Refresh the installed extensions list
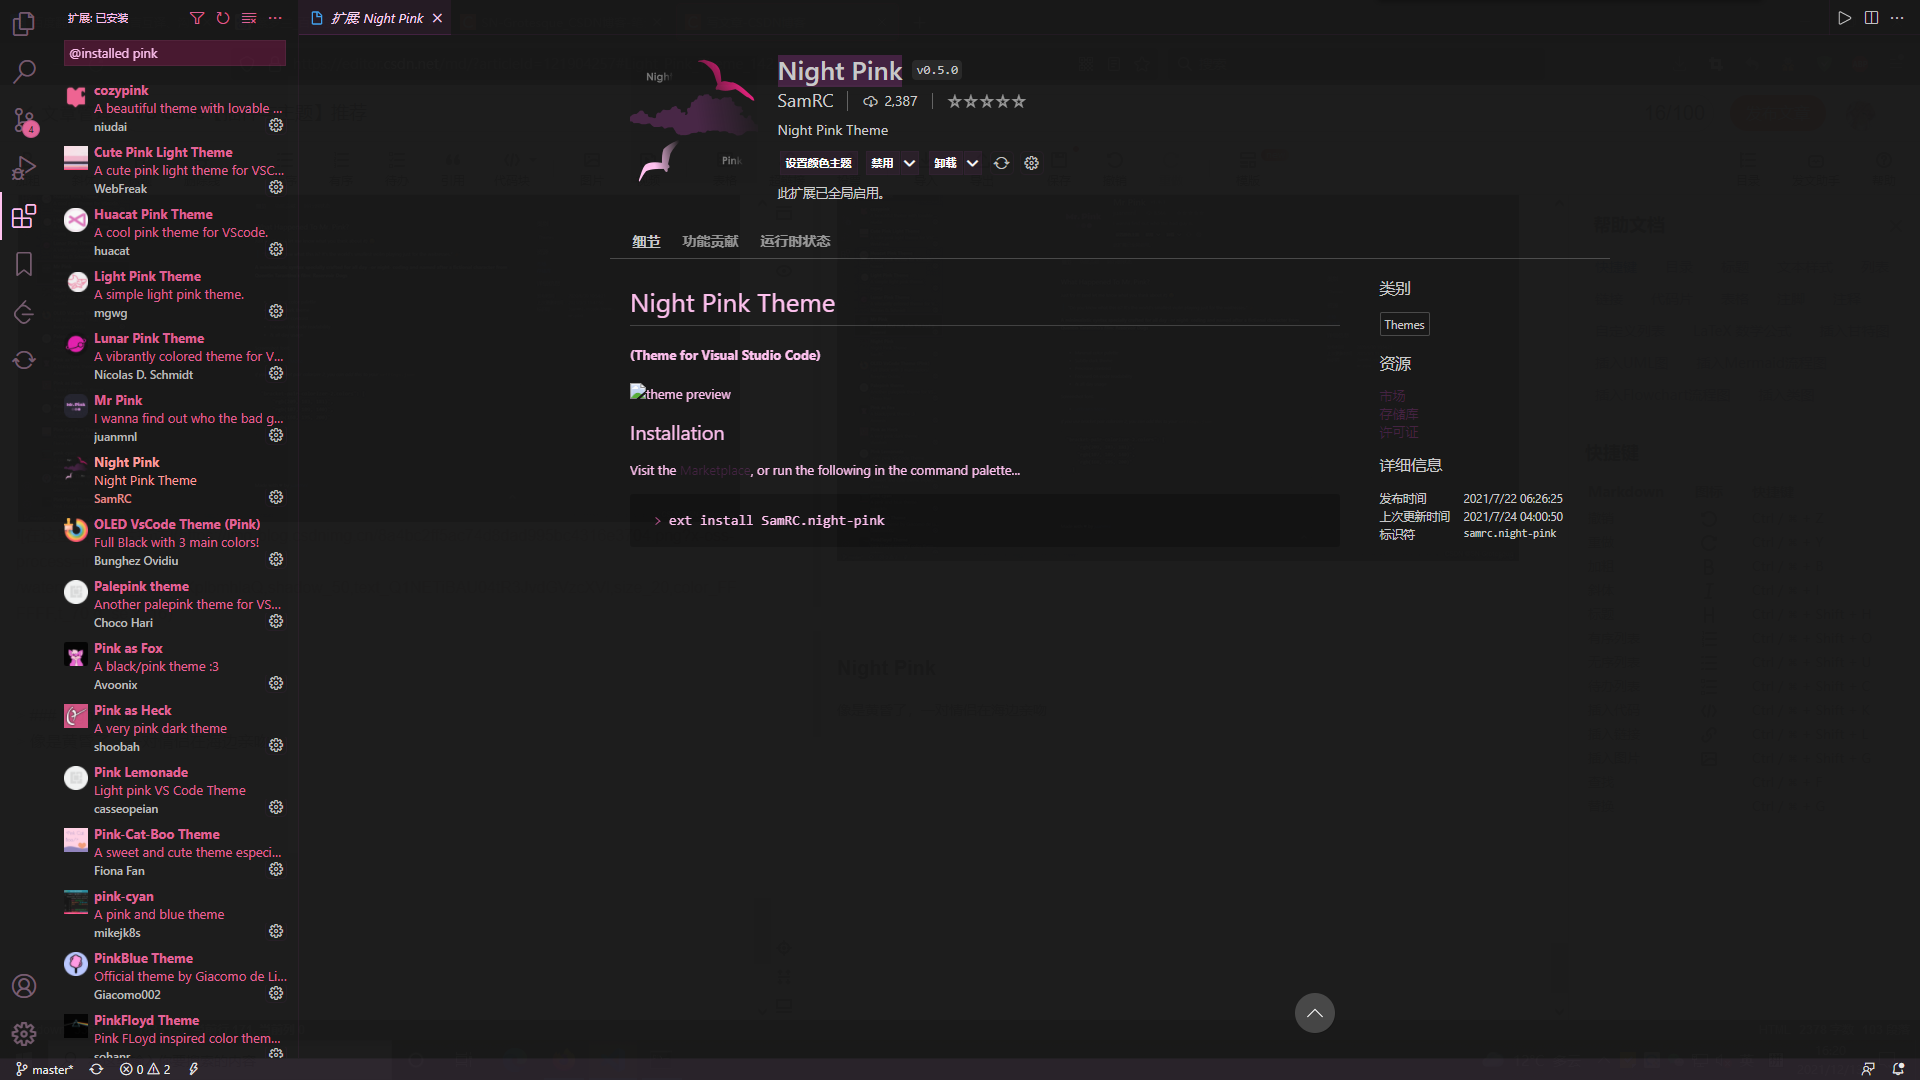Screen dimensions: 1920x1080 (x=223, y=18)
